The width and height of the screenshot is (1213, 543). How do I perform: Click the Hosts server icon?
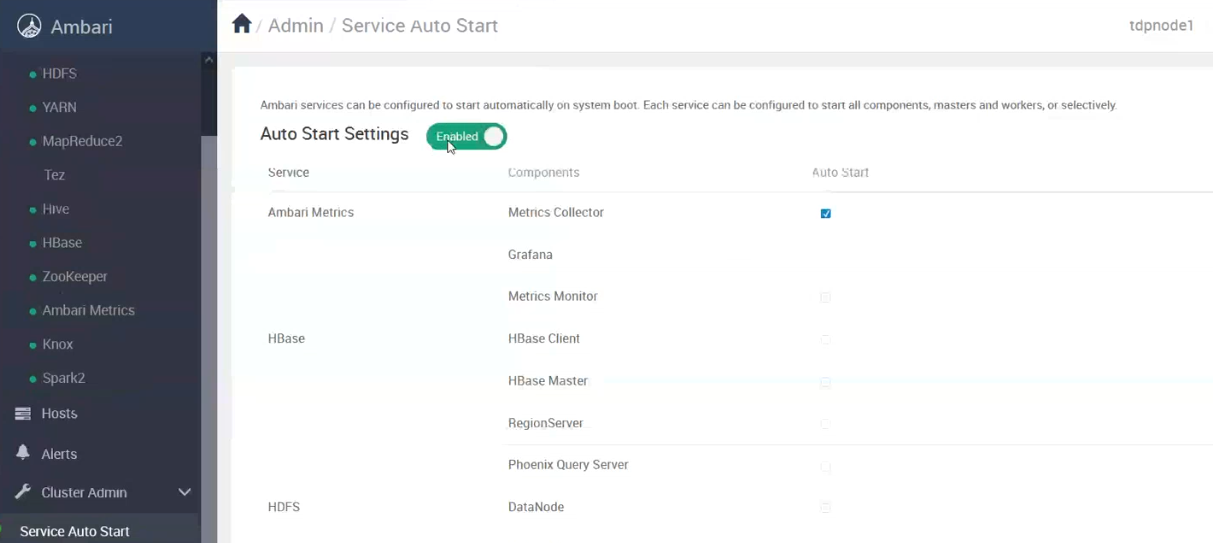[23, 413]
